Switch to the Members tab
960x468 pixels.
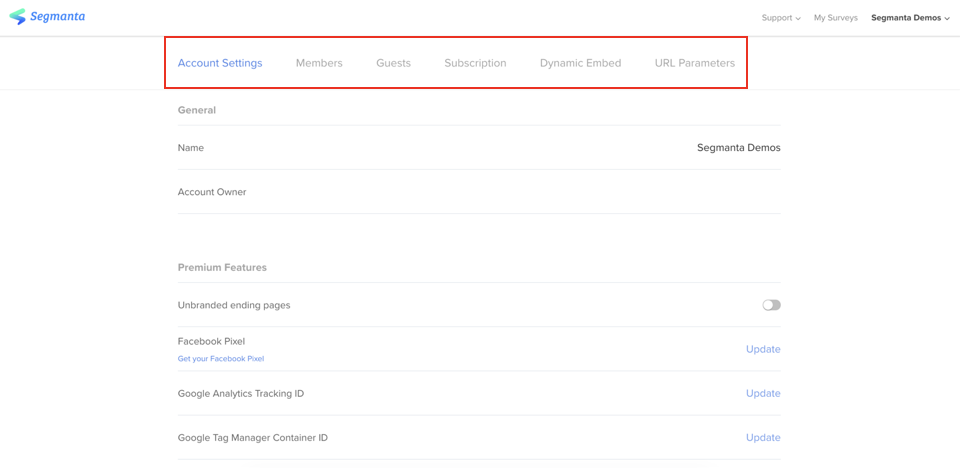point(319,63)
